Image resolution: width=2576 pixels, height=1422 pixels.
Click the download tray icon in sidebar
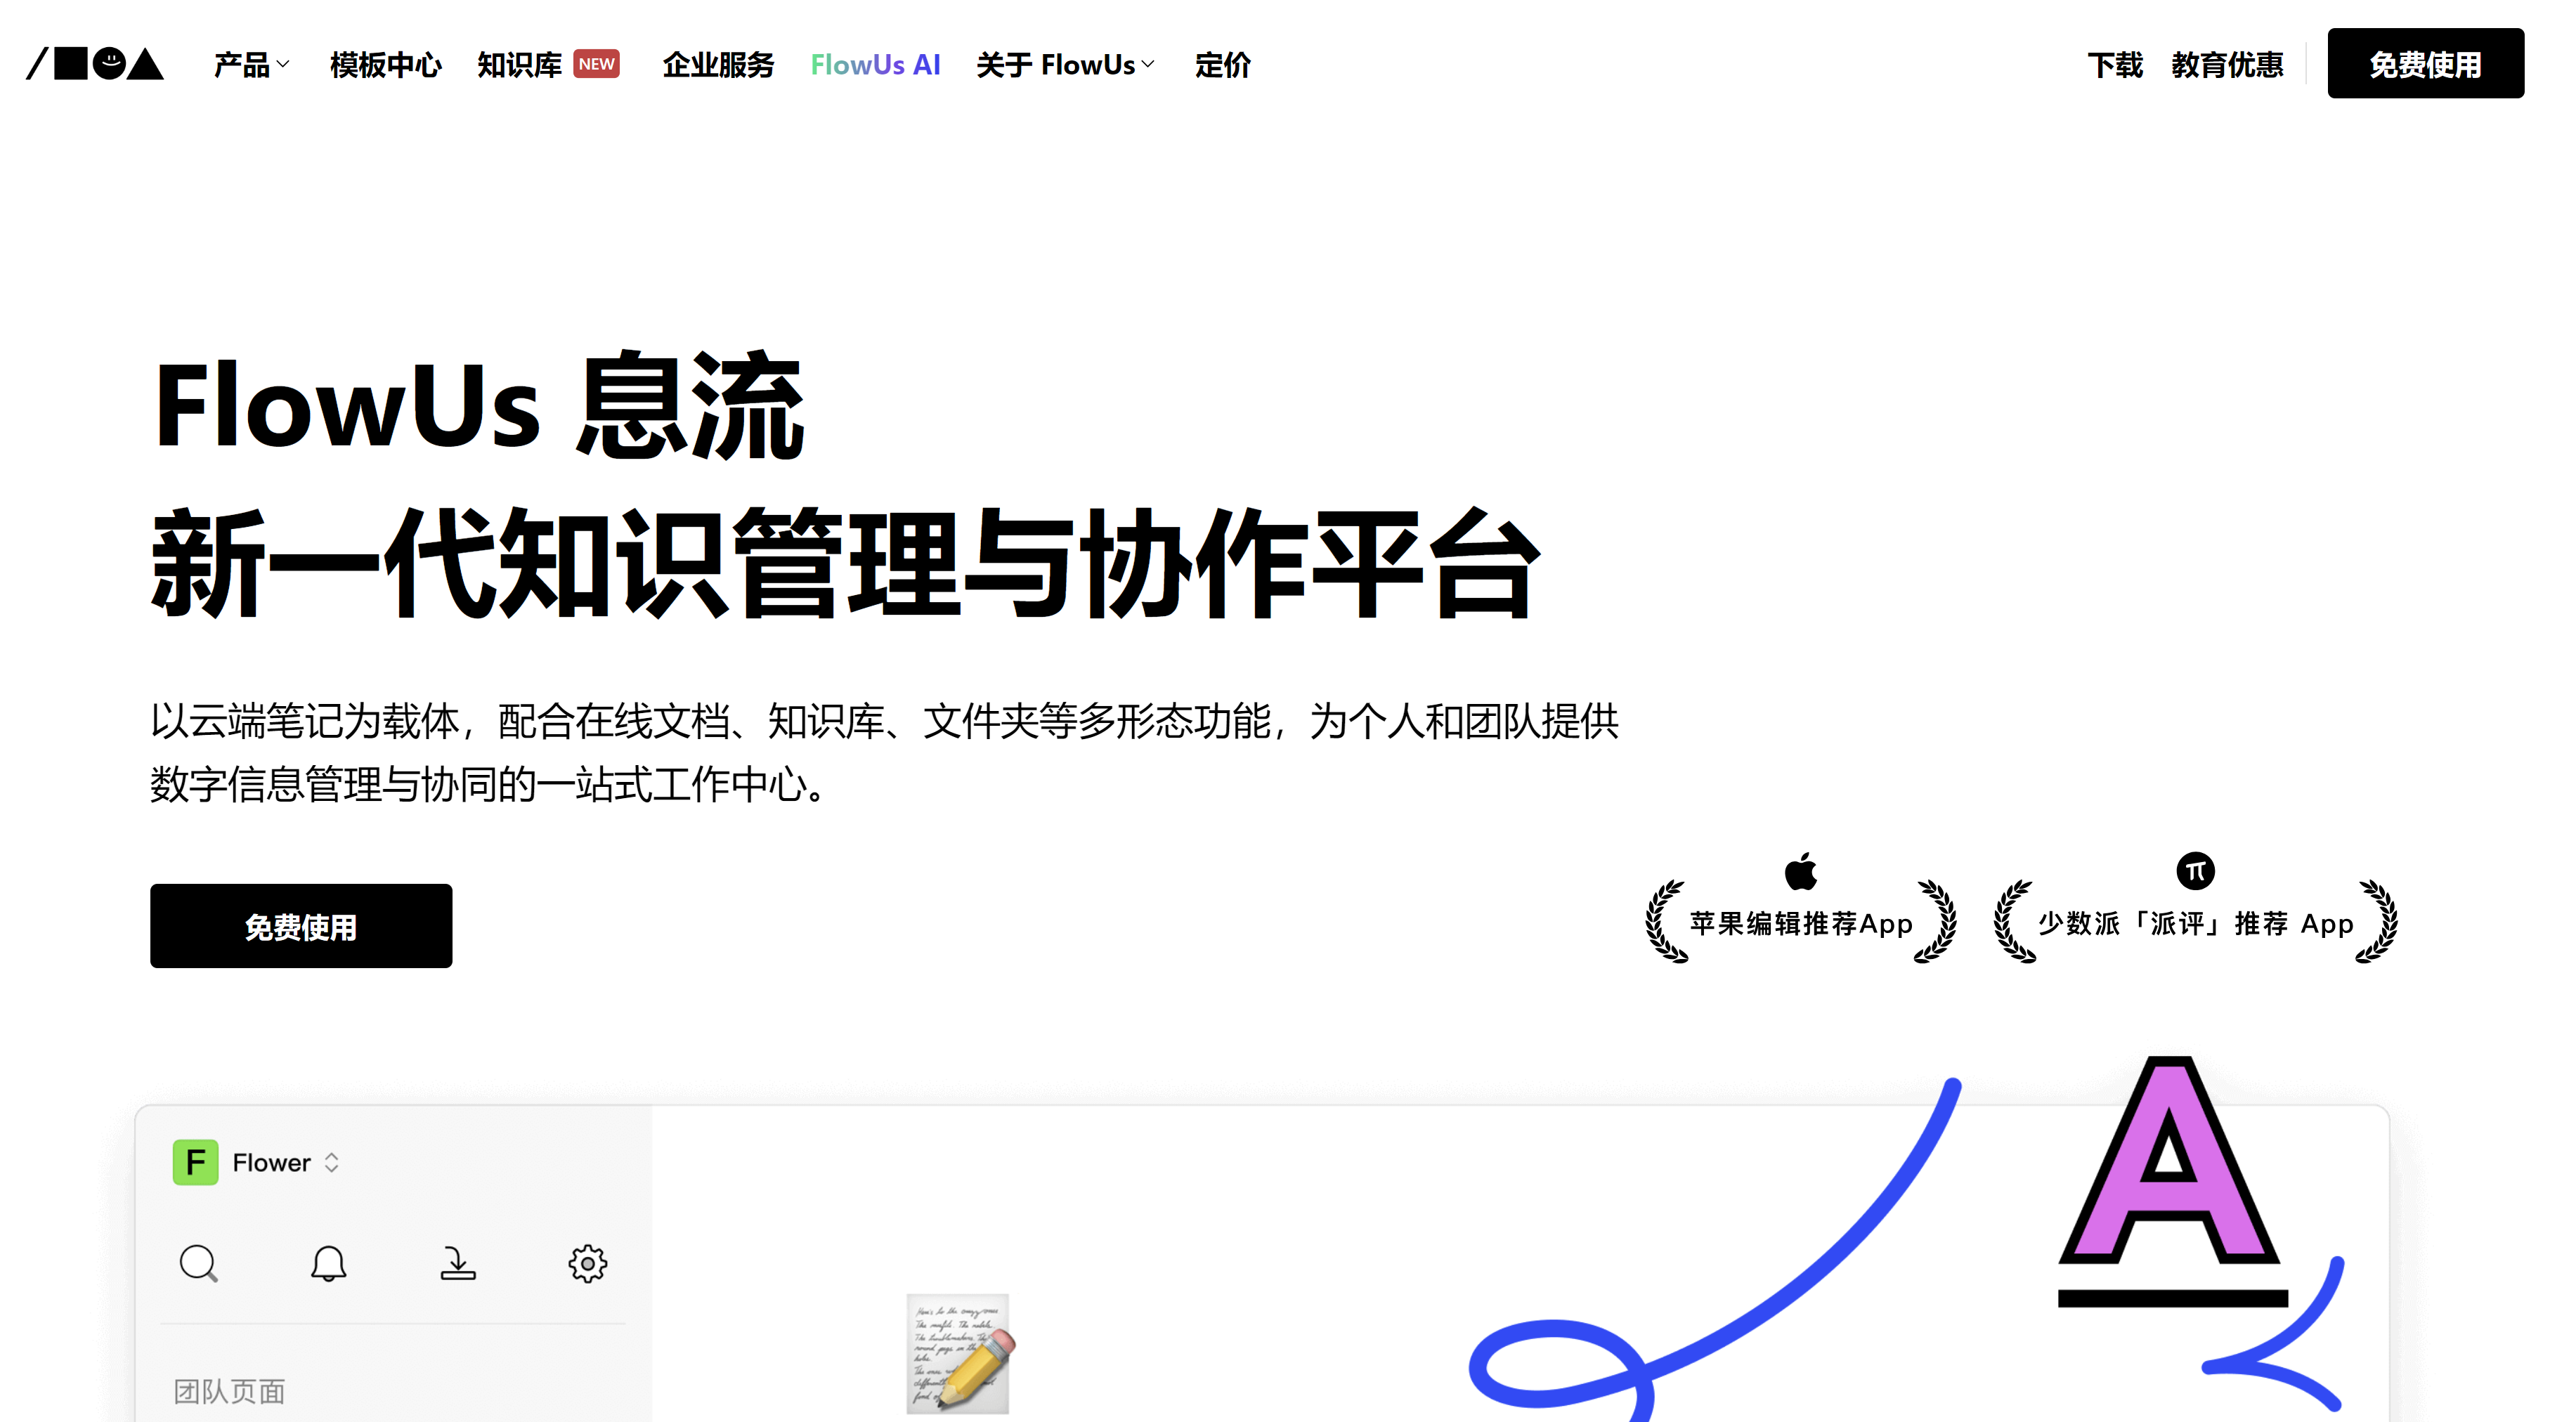[458, 1263]
